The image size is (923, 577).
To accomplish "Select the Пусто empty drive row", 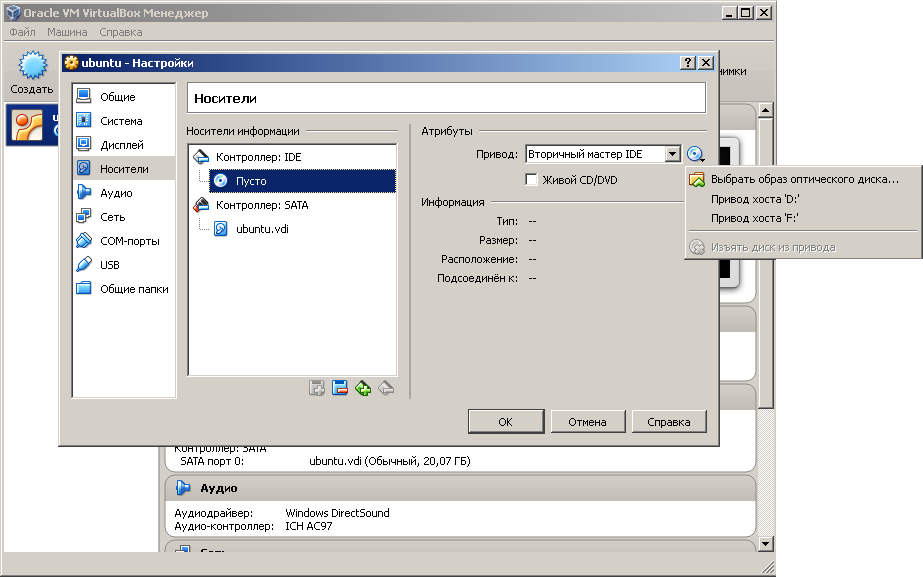I will [303, 181].
